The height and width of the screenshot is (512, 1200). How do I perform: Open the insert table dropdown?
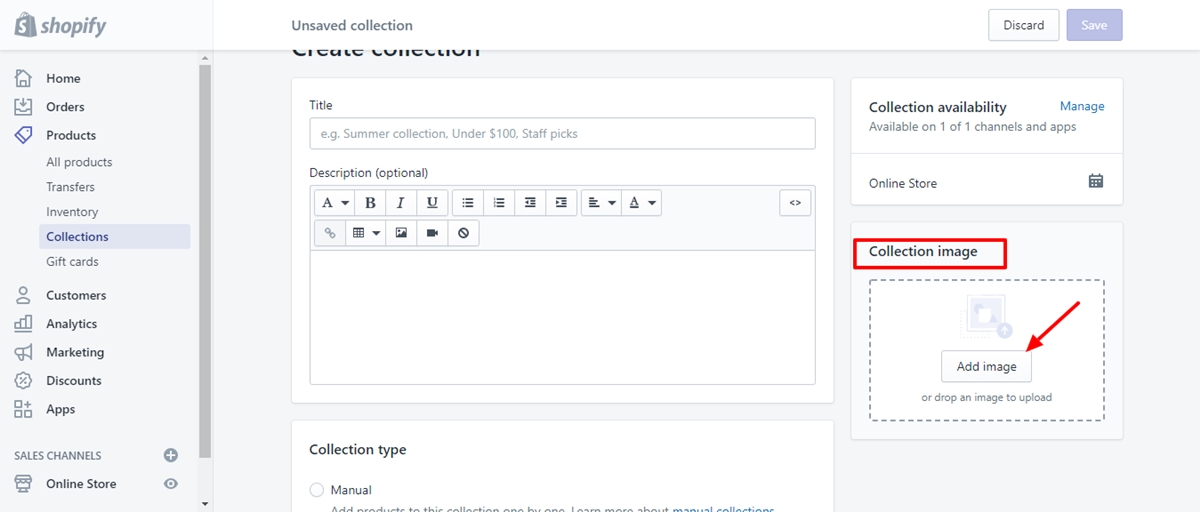coord(364,233)
